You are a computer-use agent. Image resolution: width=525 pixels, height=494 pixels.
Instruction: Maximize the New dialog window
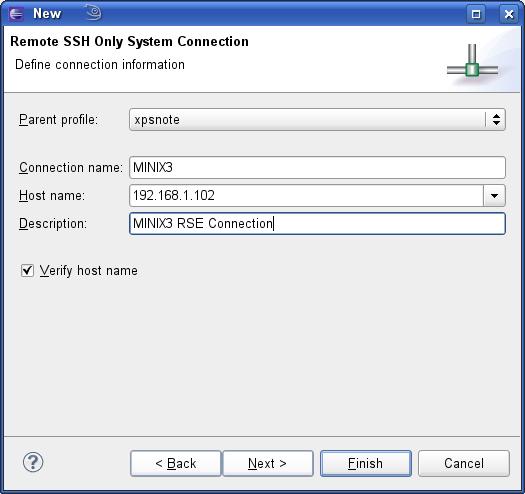476,14
